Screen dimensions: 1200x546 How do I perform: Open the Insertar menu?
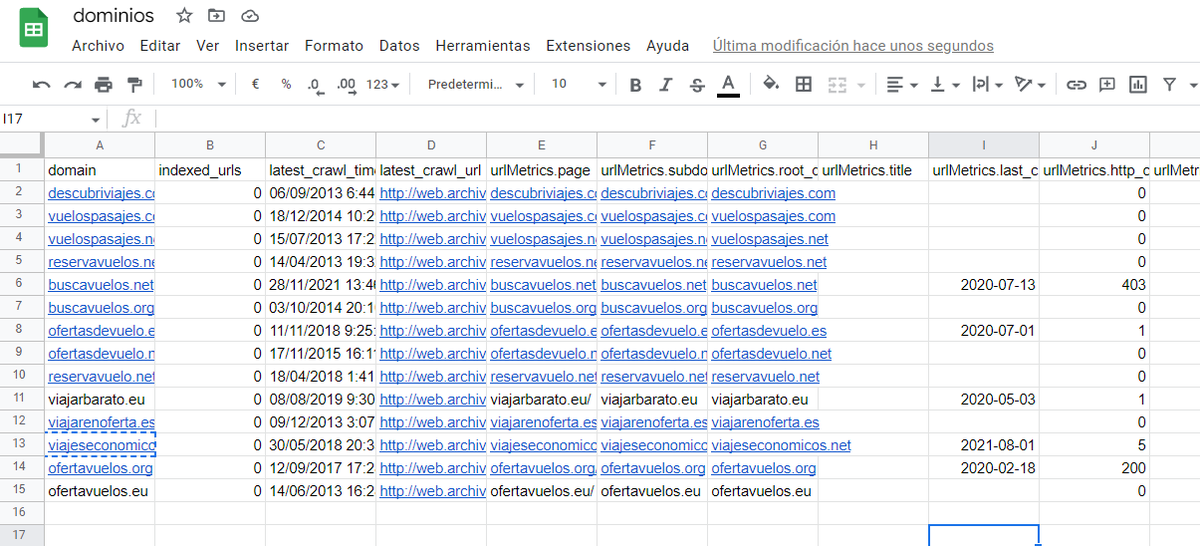tap(262, 46)
